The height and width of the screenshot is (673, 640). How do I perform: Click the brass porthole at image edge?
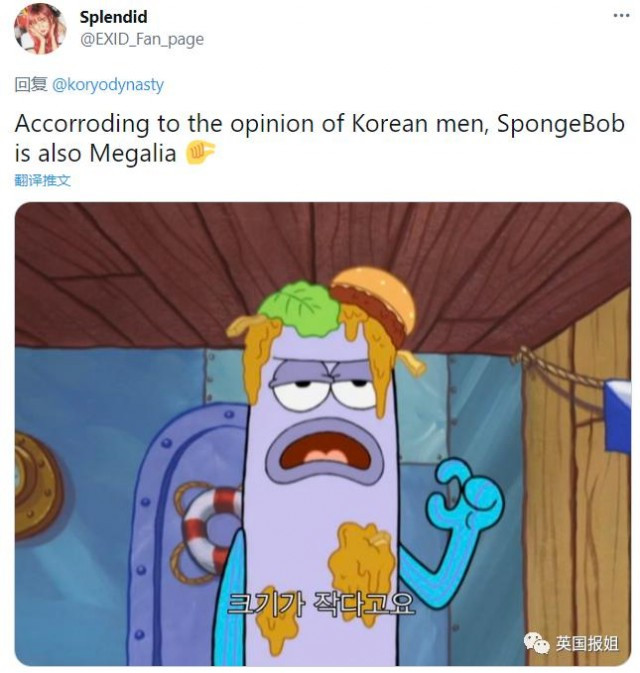click(36, 486)
